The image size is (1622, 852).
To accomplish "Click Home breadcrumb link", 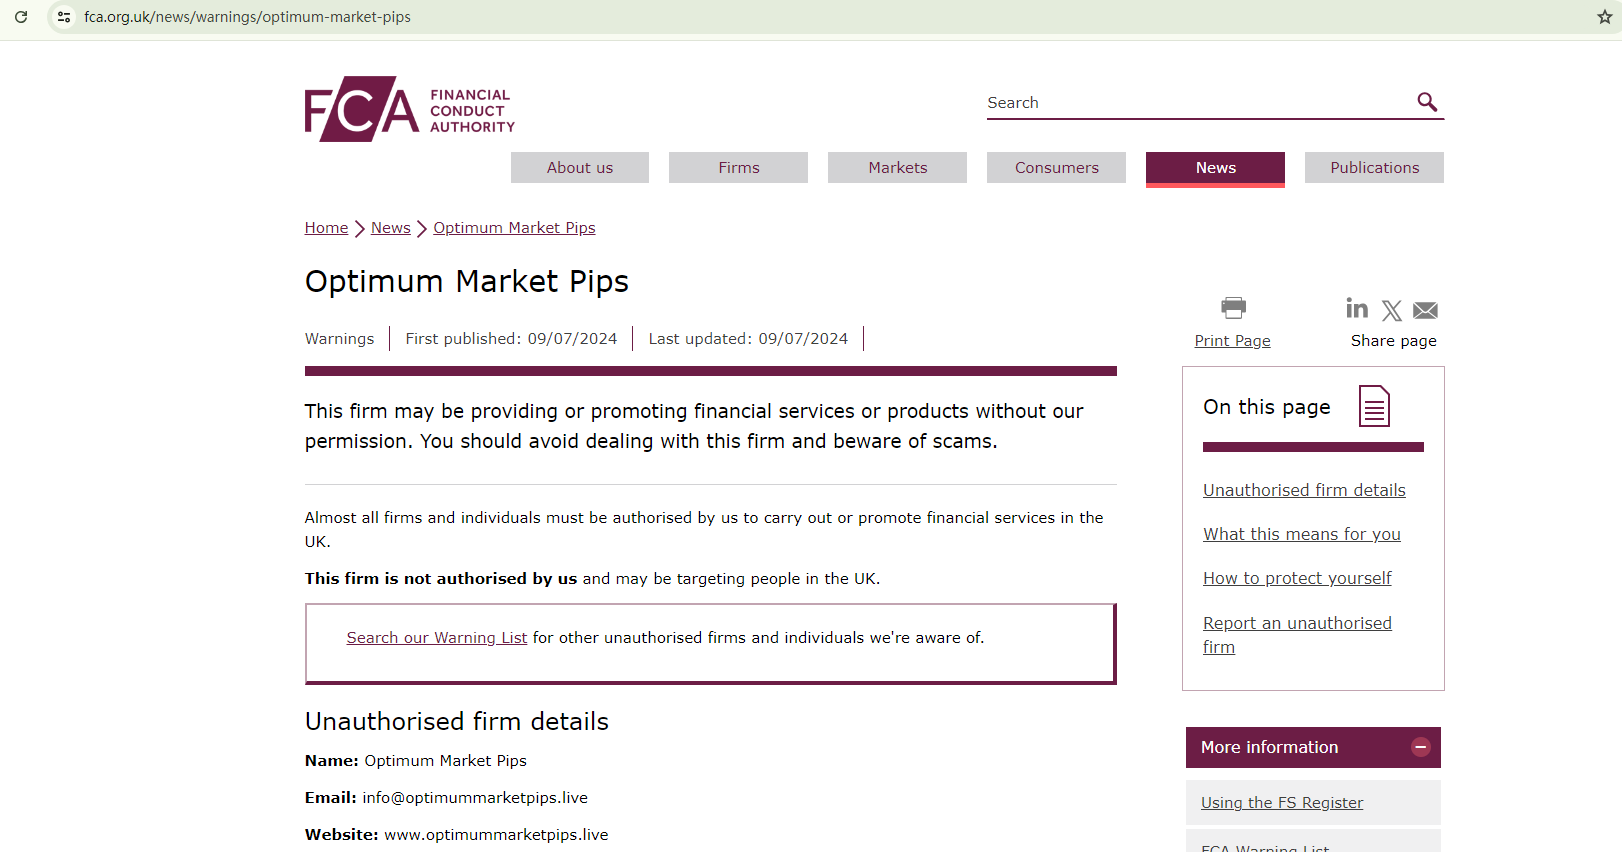I will pos(326,228).
